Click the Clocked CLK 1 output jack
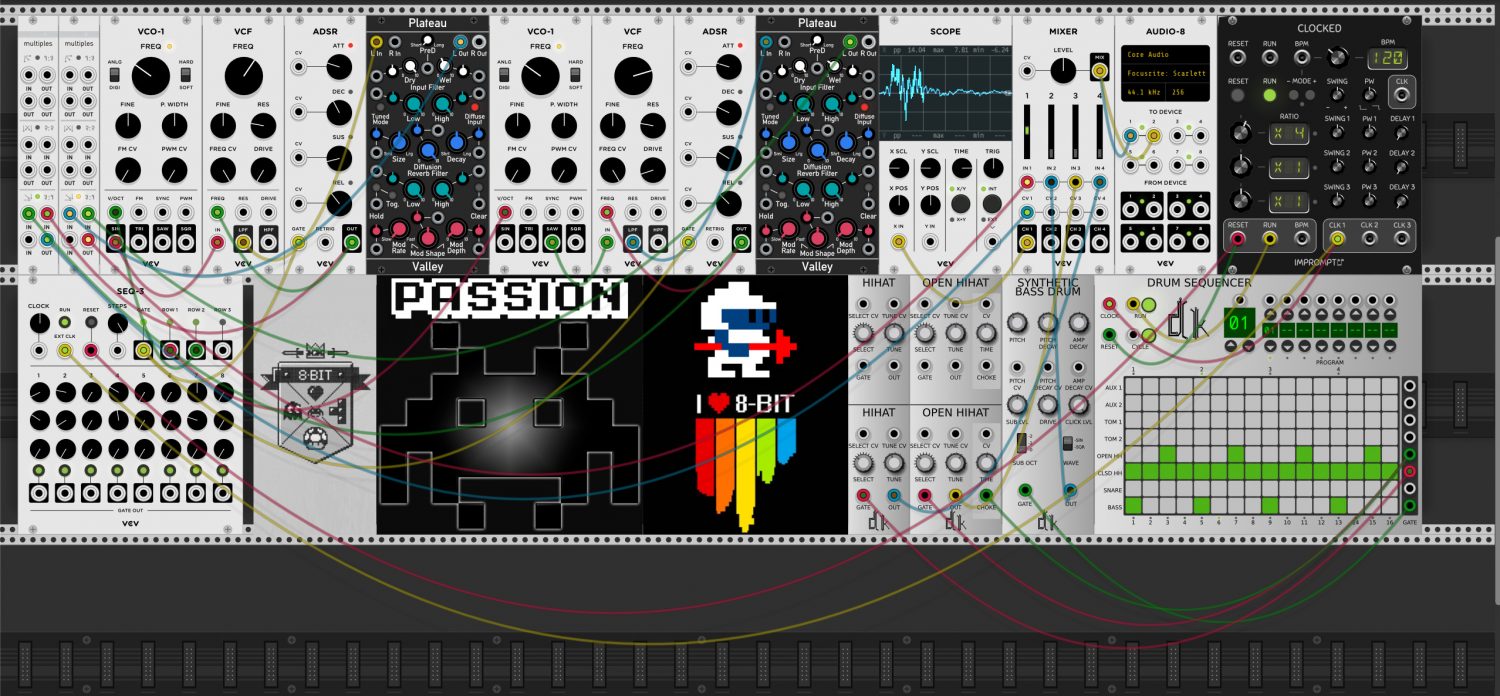 coord(1337,239)
